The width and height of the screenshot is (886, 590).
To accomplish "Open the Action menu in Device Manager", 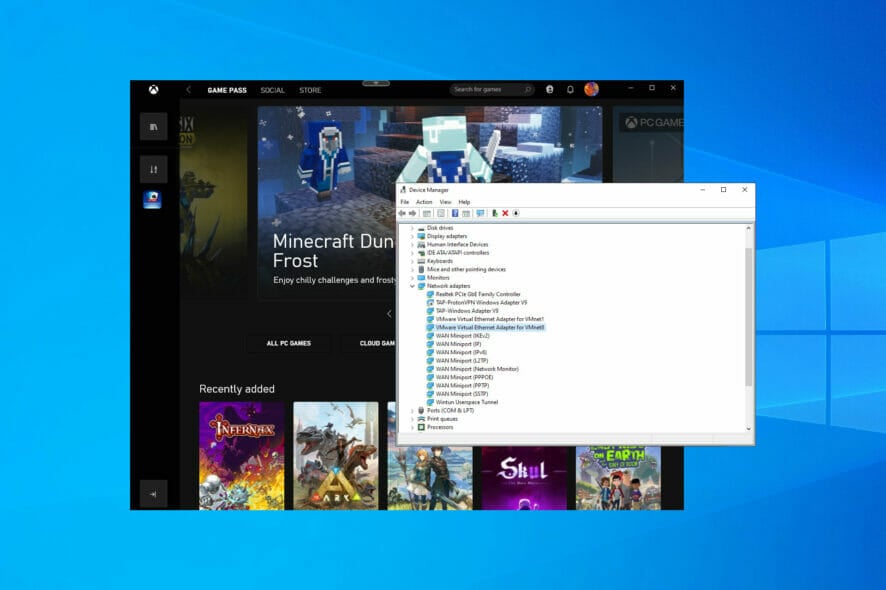I will tap(424, 202).
